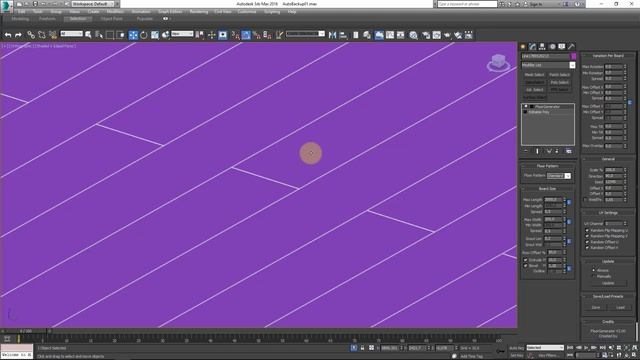Activate the Select Object tool
The height and width of the screenshot is (360, 640).
(x=88, y=35)
